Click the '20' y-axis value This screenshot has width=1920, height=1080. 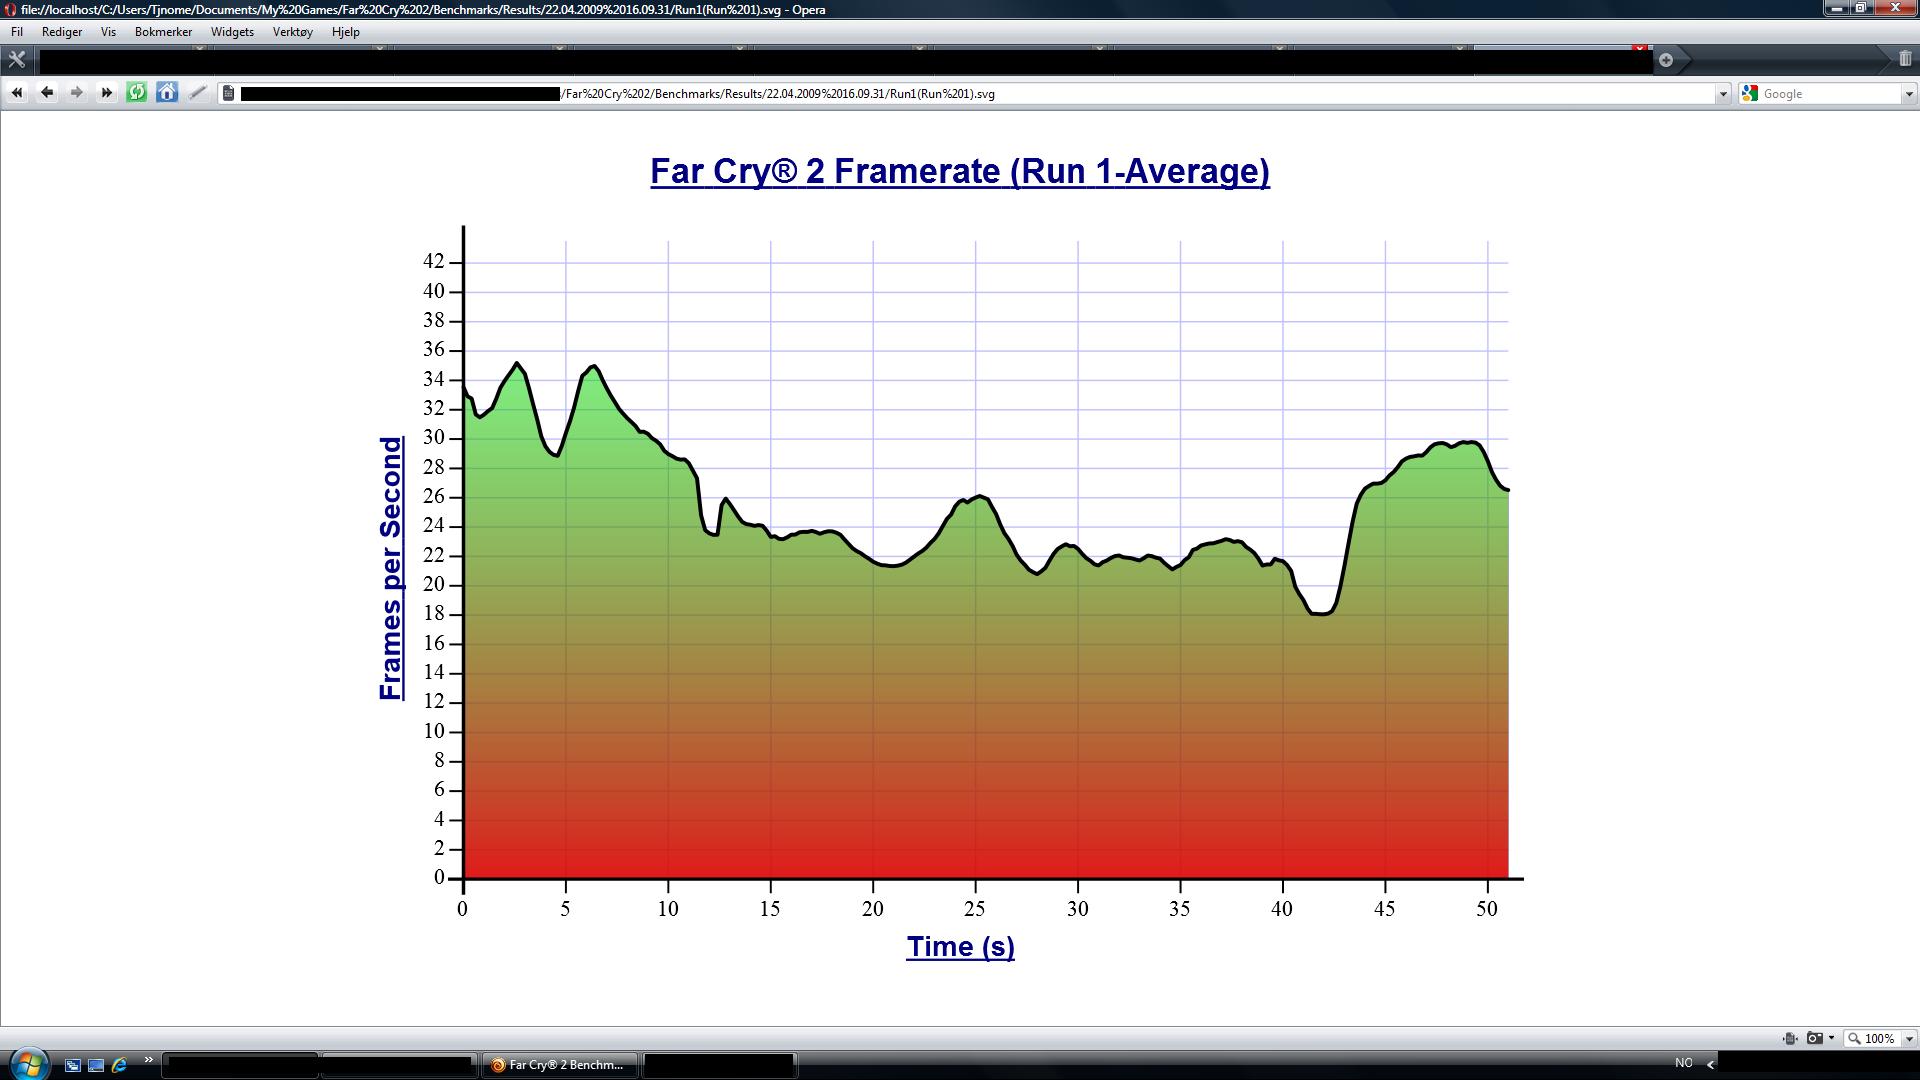(433, 584)
